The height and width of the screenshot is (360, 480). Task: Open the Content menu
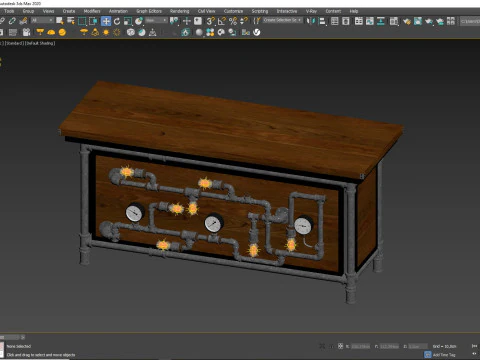[x=333, y=11]
